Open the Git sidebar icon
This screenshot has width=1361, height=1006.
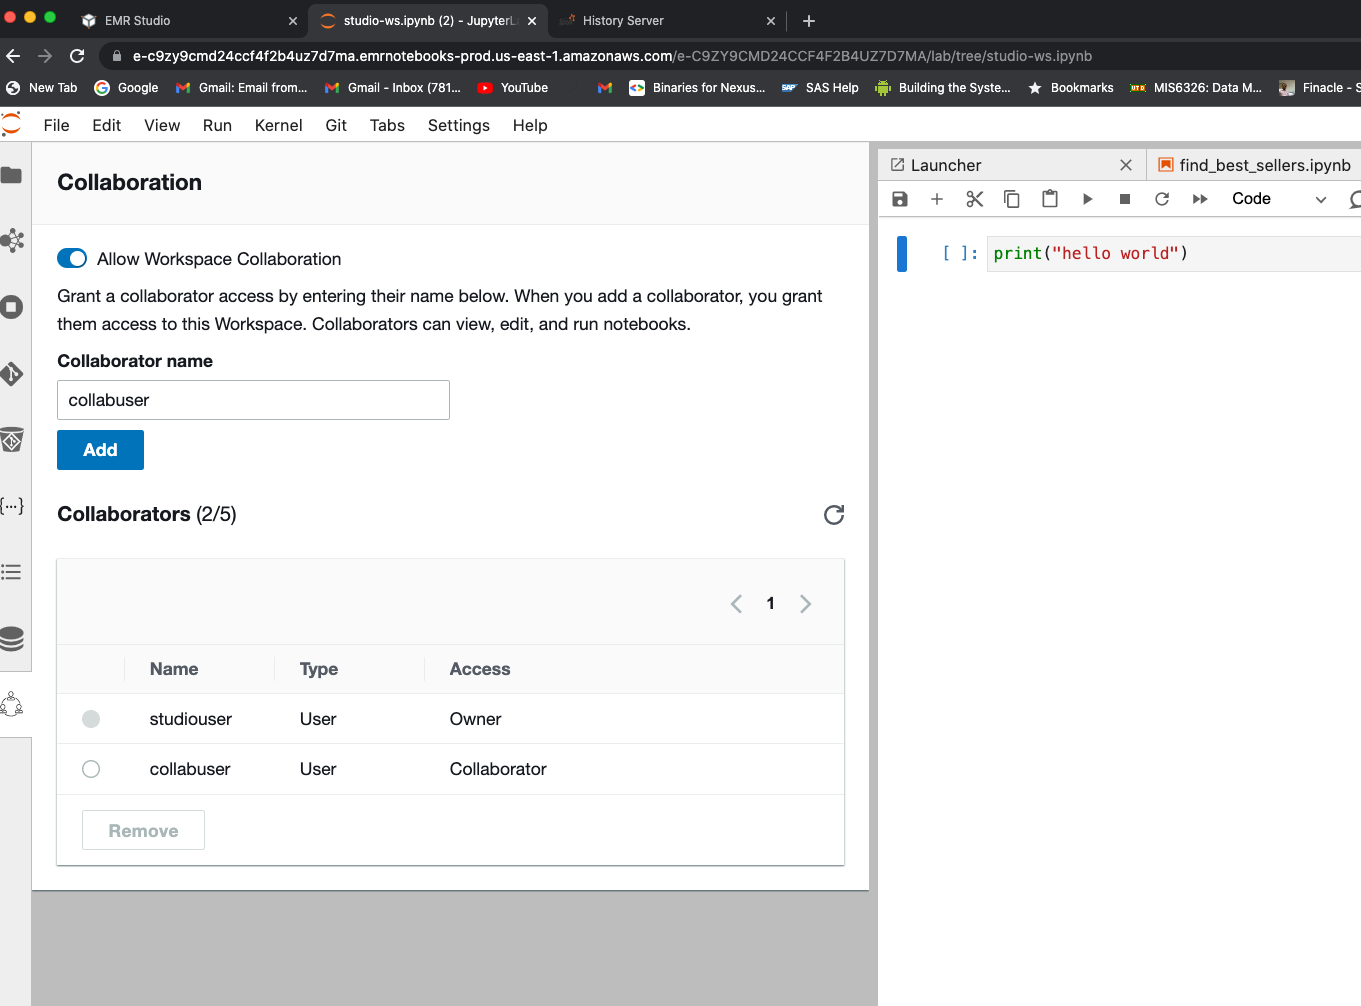[12, 374]
